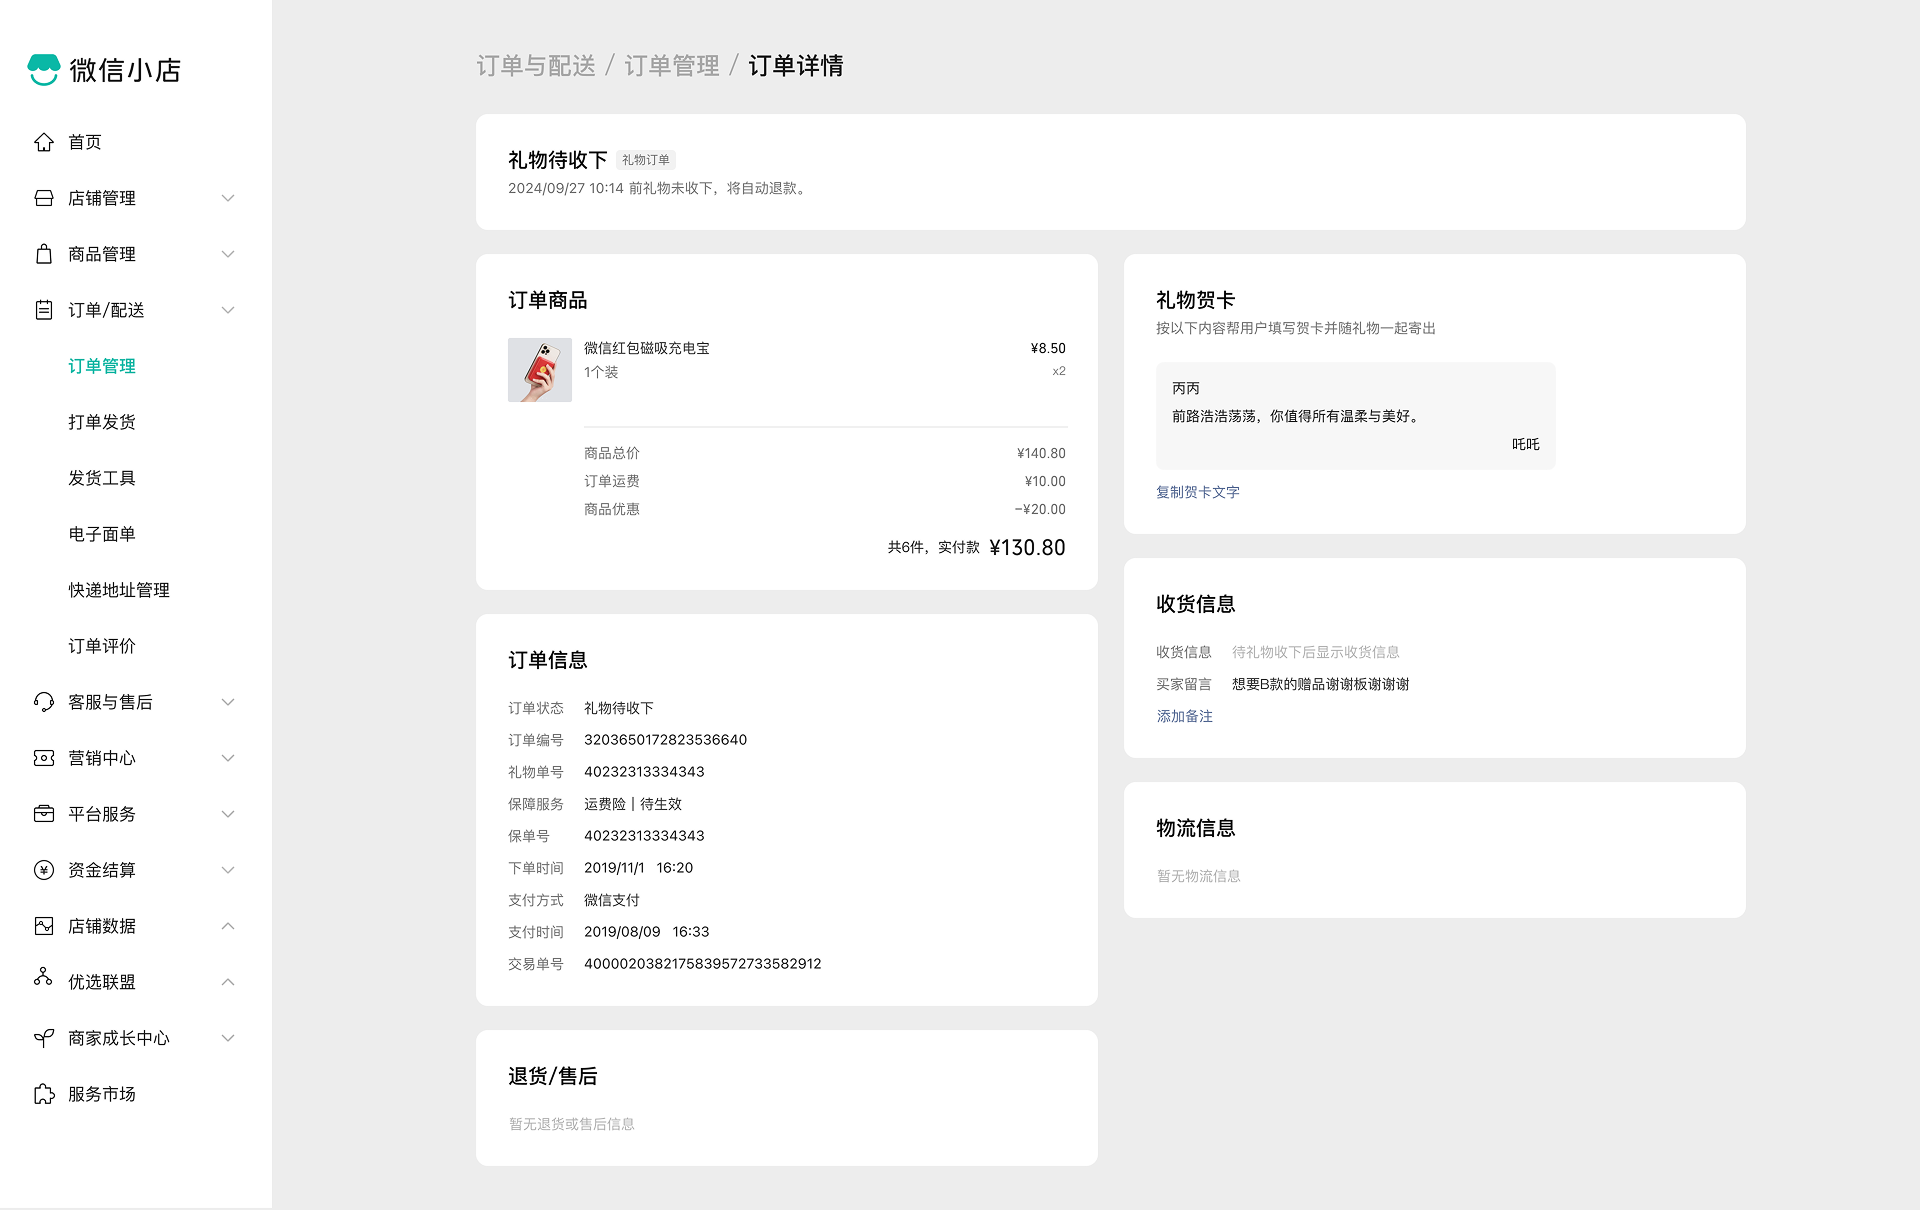The height and width of the screenshot is (1210, 1920).
Task: Click 添加备注 link
Action: pos(1185,716)
